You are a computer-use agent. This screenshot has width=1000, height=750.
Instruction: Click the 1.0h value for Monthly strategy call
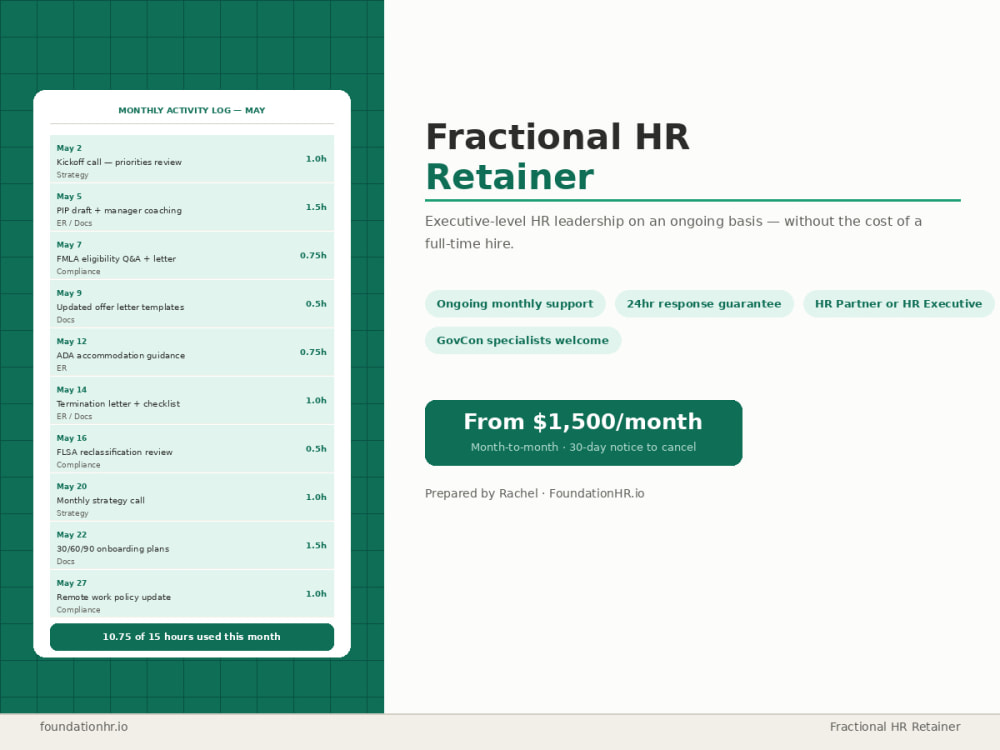tap(316, 497)
